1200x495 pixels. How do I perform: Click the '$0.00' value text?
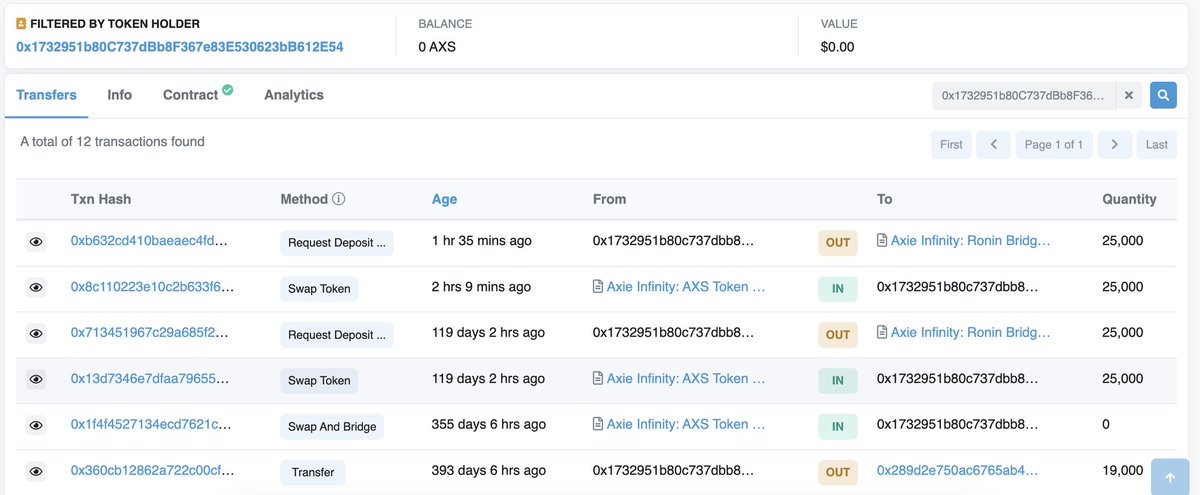point(837,47)
